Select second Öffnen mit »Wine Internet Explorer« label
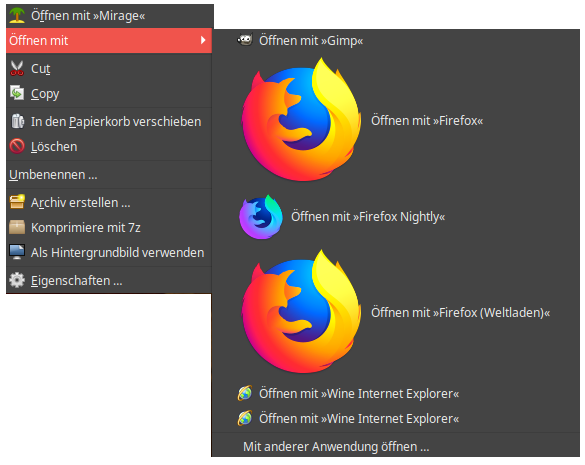 point(359,418)
